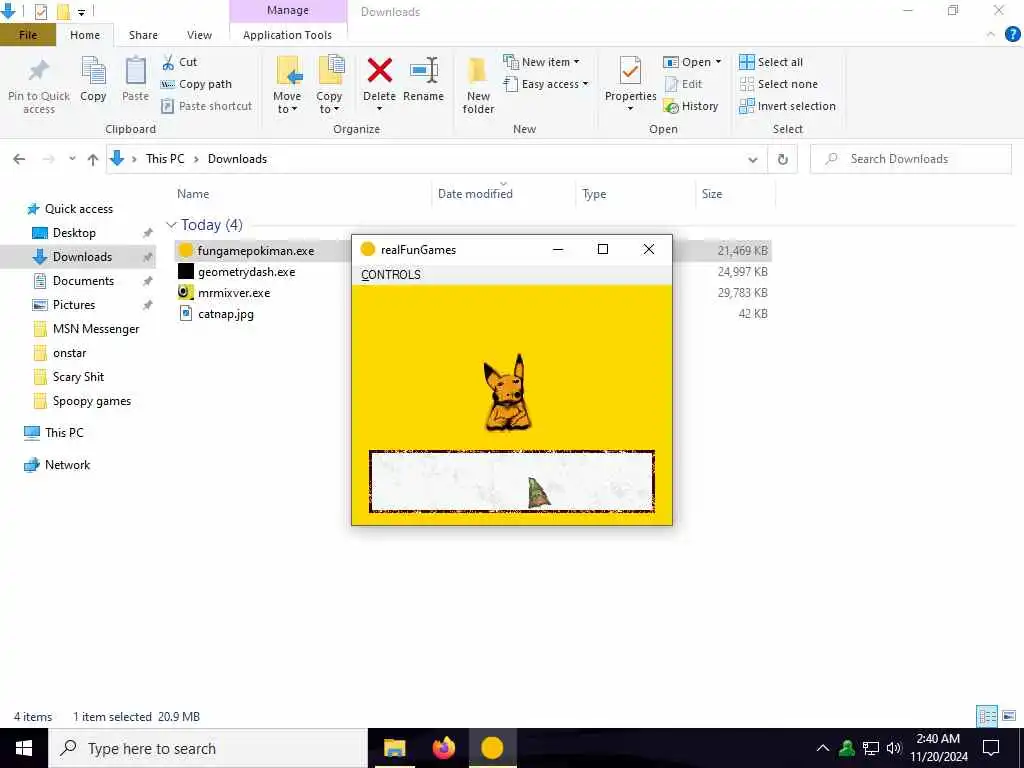Image resolution: width=1024 pixels, height=768 pixels.
Task: Click This PC in address breadcrumb
Action: pos(165,159)
